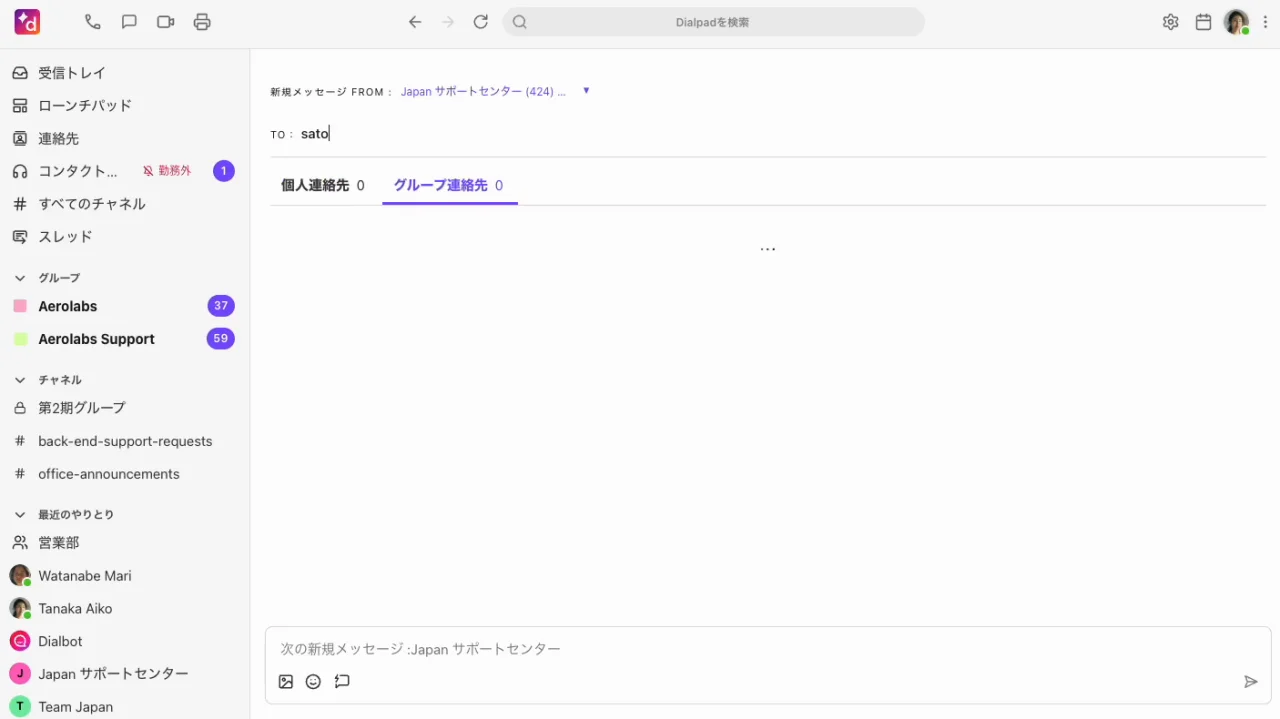Select Japan サポートセンター (424) sender
The height and width of the screenshot is (719, 1280).
483,91
